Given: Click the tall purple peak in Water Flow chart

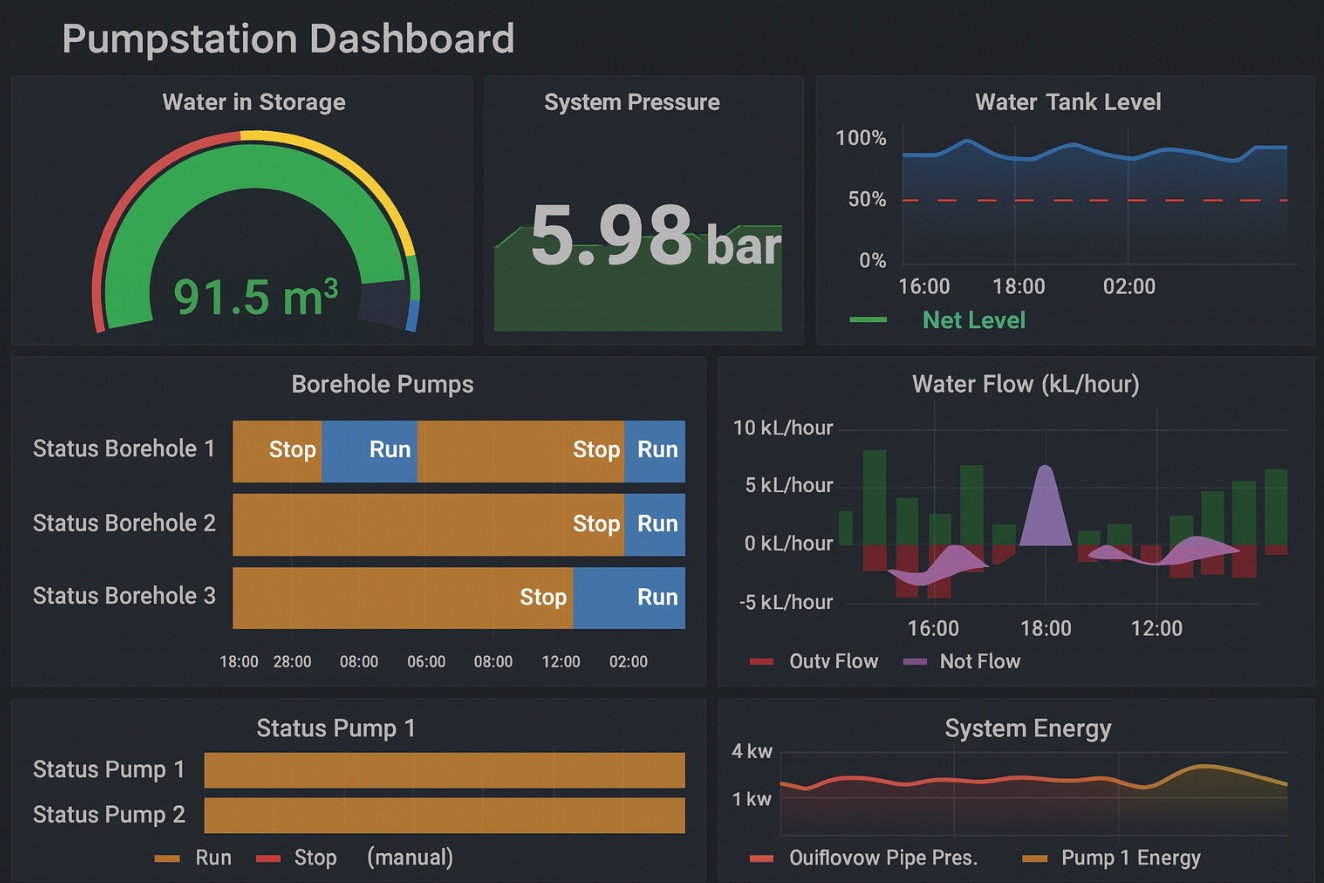Looking at the screenshot, I should click(1045, 505).
